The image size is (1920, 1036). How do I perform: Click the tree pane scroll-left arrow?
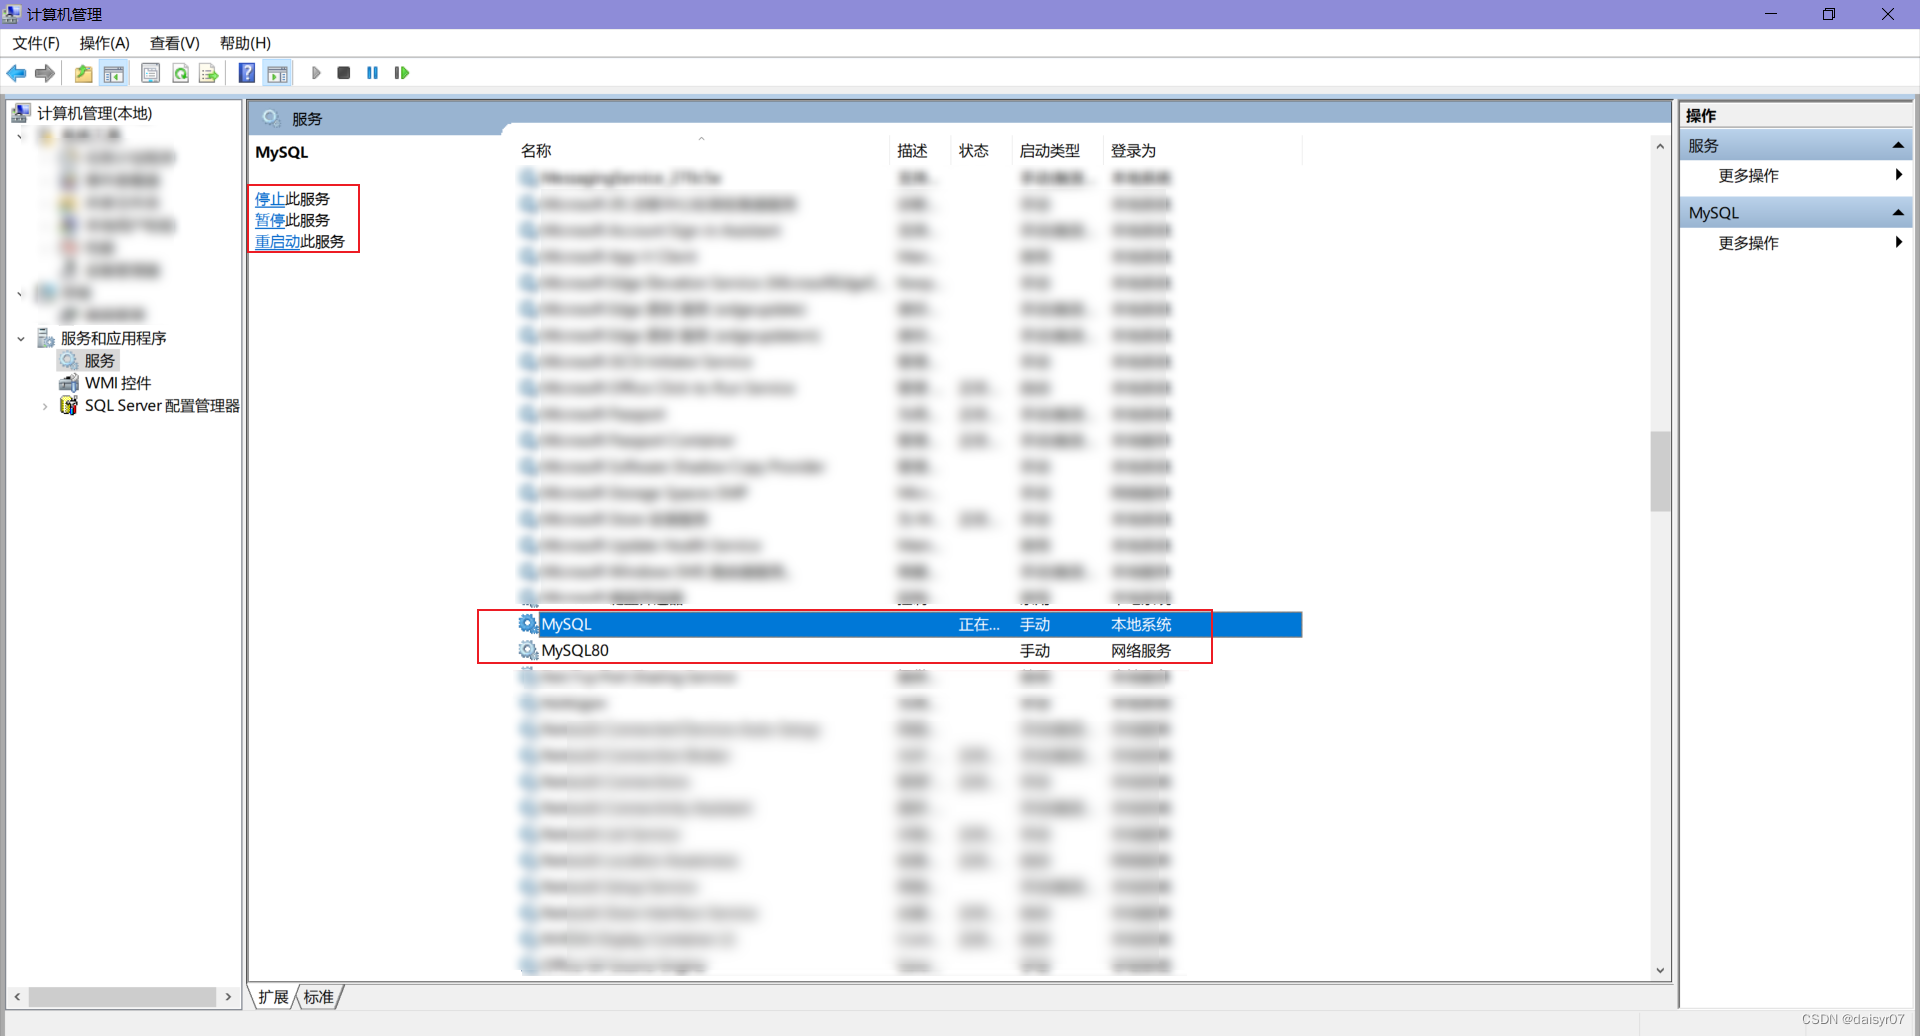coord(17,997)
